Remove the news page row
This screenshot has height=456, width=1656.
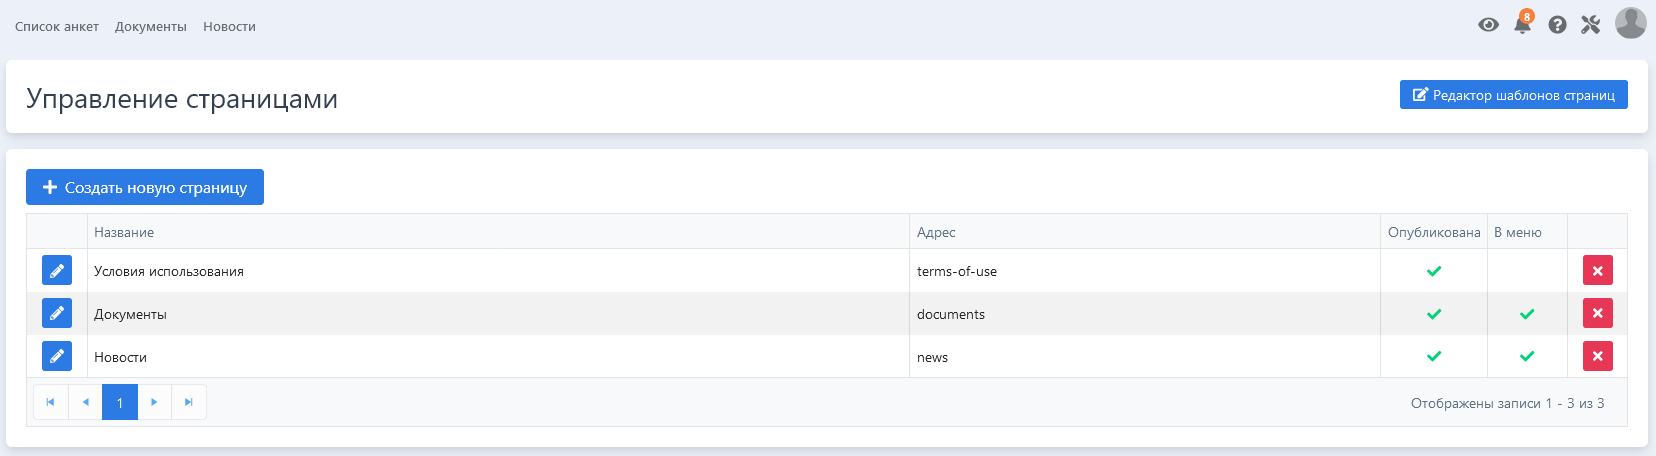(1597, 356)
